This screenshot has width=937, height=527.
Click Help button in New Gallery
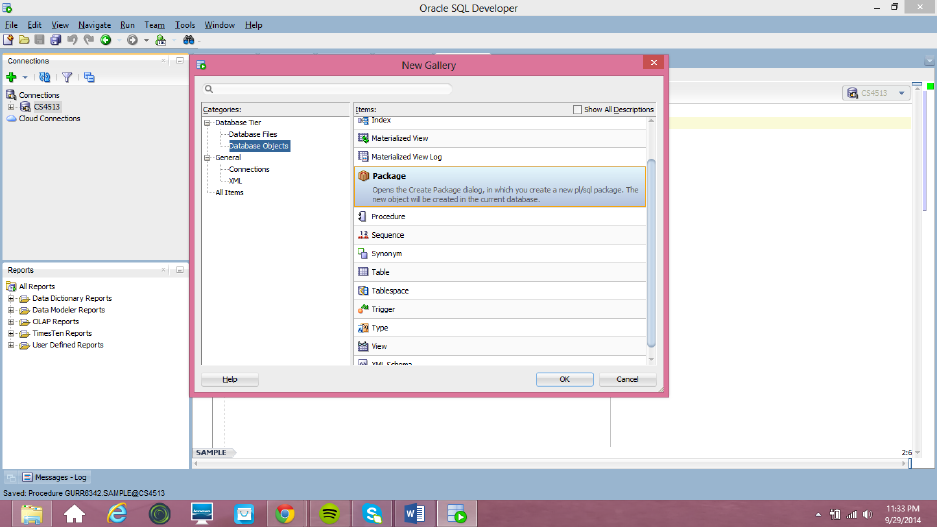(x=230, y=379)
